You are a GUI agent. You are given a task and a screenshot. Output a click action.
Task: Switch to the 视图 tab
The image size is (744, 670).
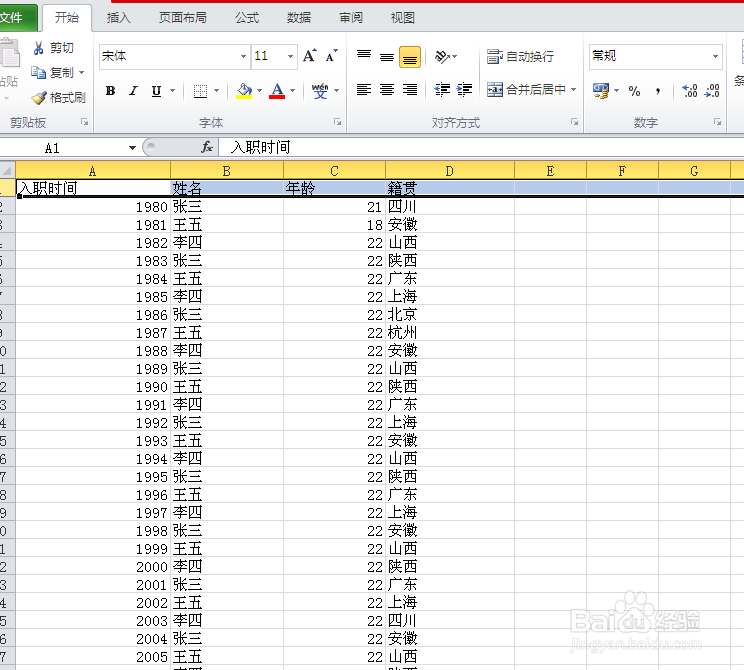tap(403, 18)
